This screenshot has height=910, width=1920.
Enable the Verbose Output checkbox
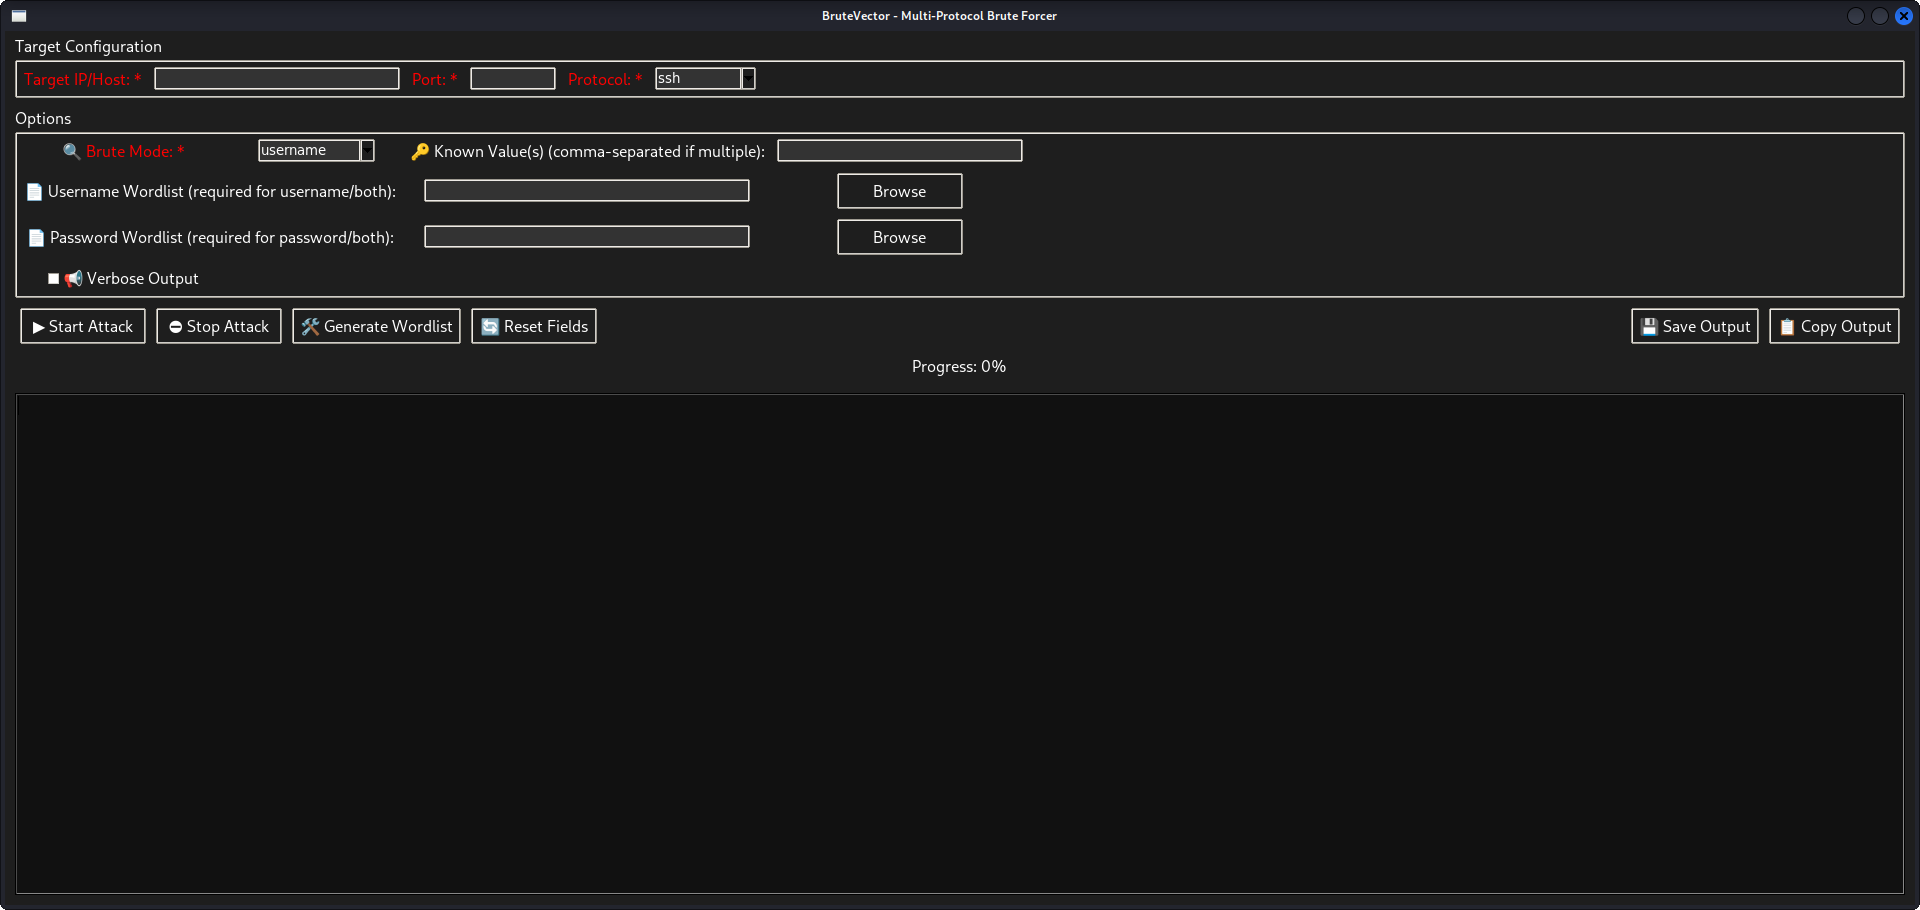pyautogui.click(x=54, y=278)
